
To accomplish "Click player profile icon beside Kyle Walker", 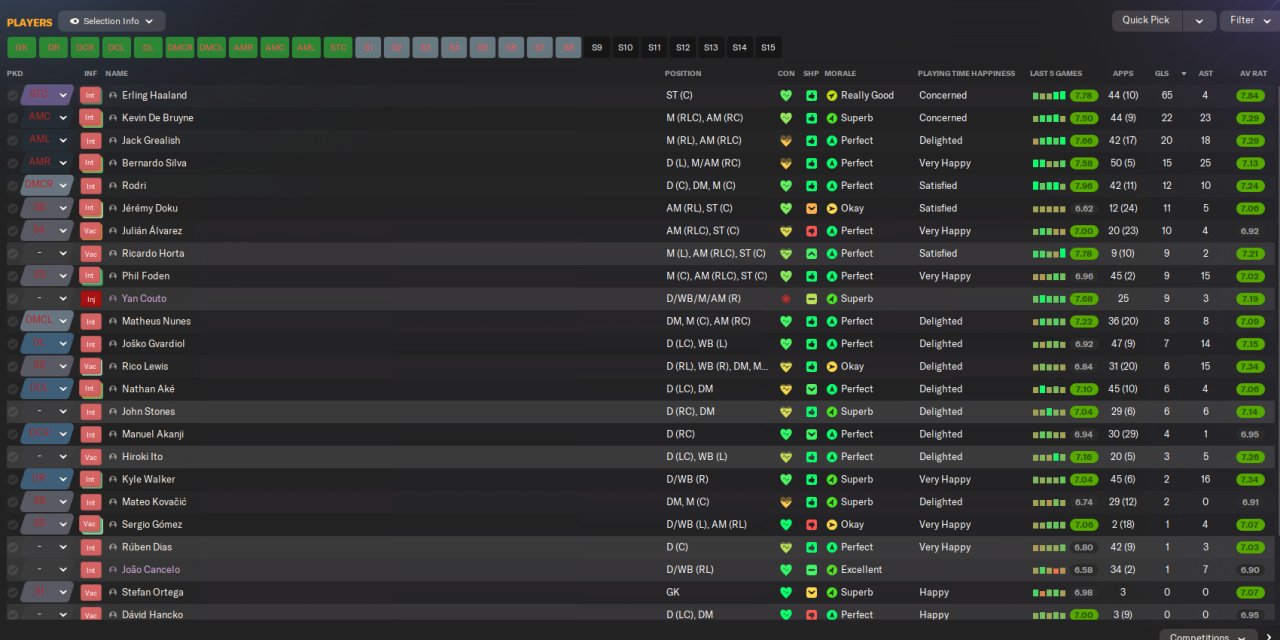I will coord(113,479).
